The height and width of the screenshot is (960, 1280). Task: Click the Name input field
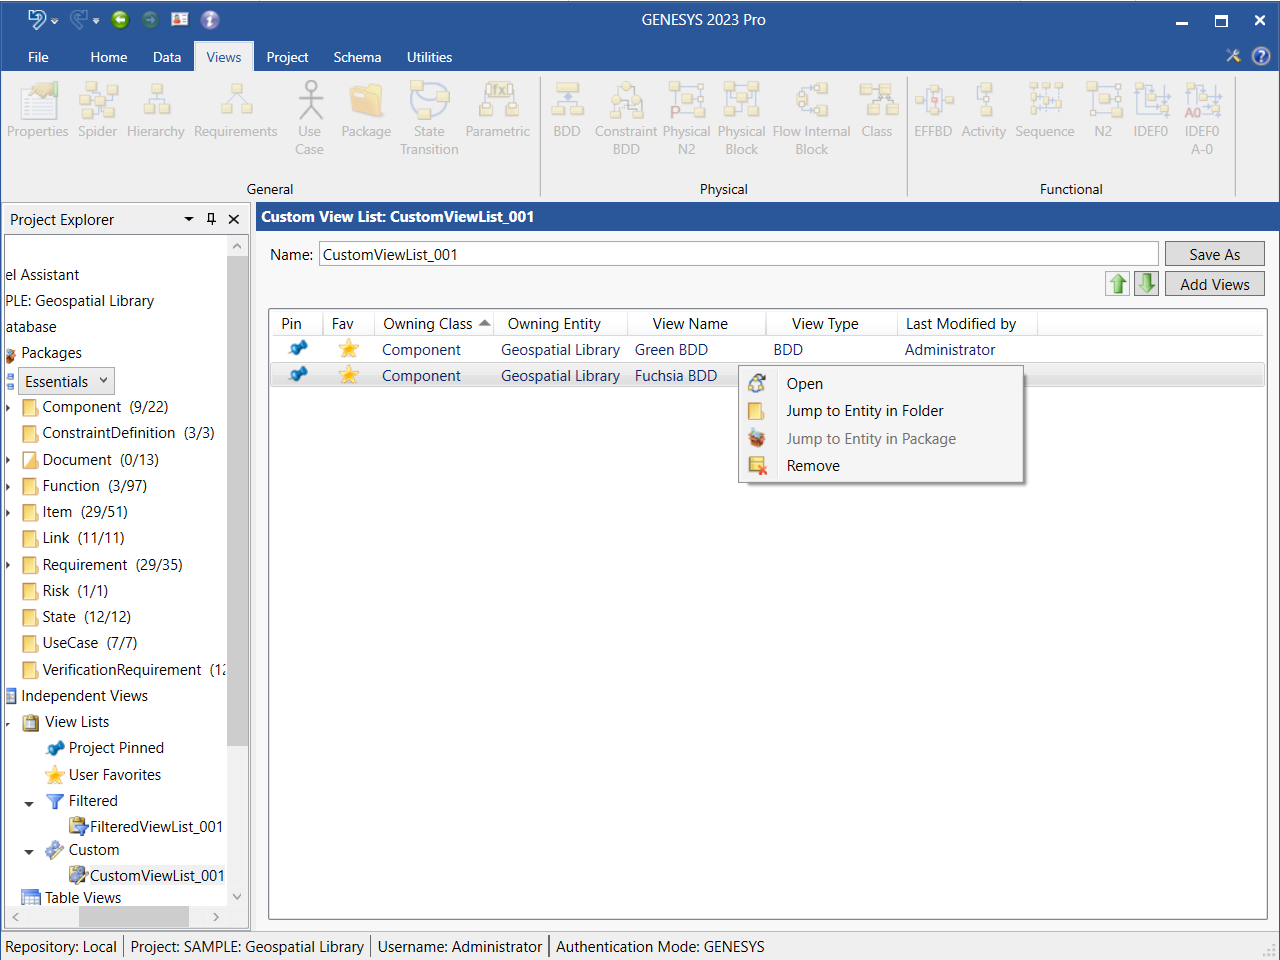738,254
